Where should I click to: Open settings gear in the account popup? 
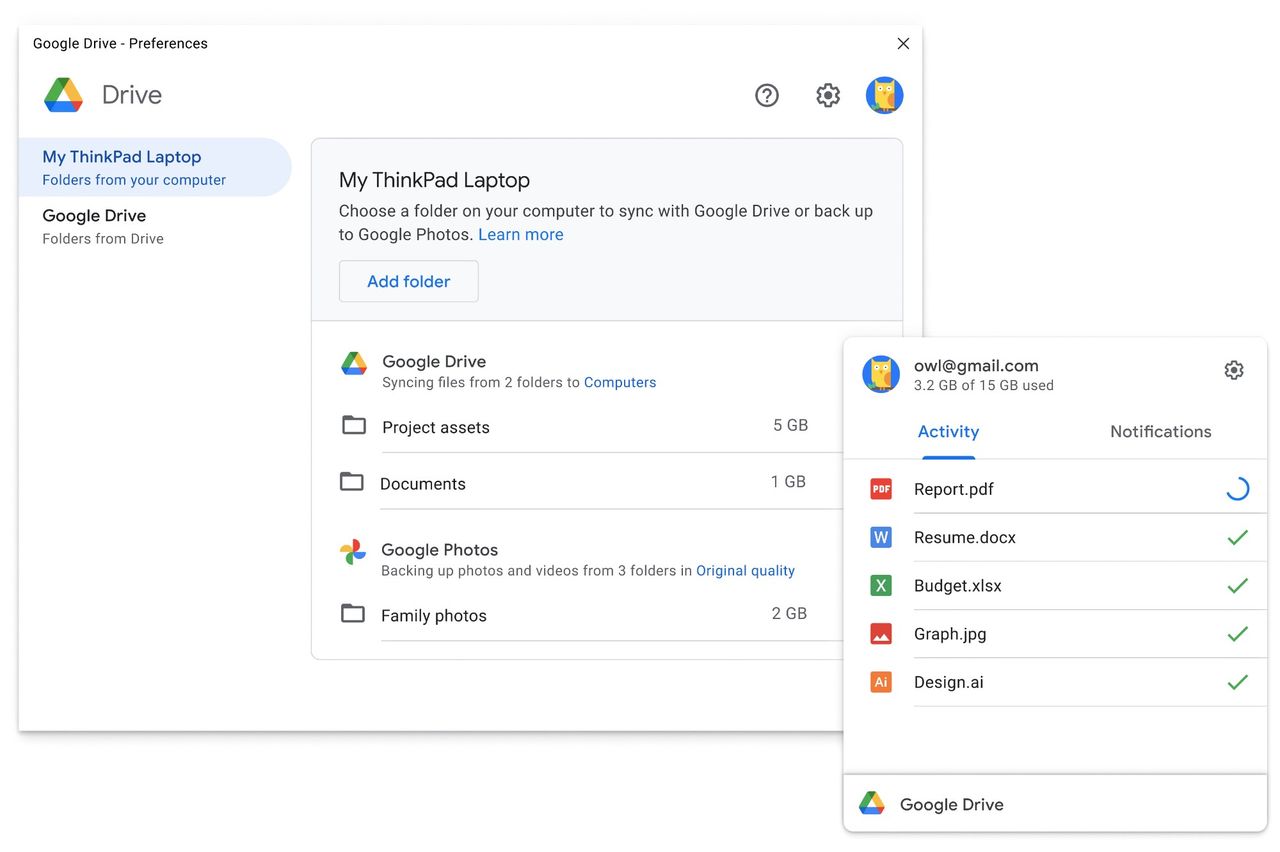[1234, 369]
